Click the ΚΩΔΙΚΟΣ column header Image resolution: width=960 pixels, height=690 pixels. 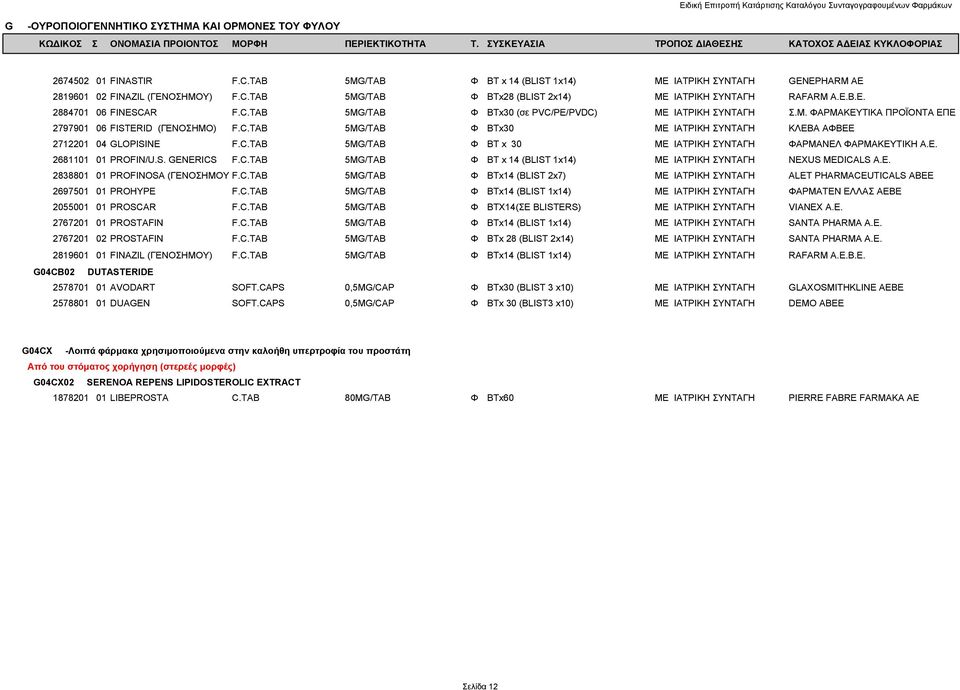pos(60,44)
